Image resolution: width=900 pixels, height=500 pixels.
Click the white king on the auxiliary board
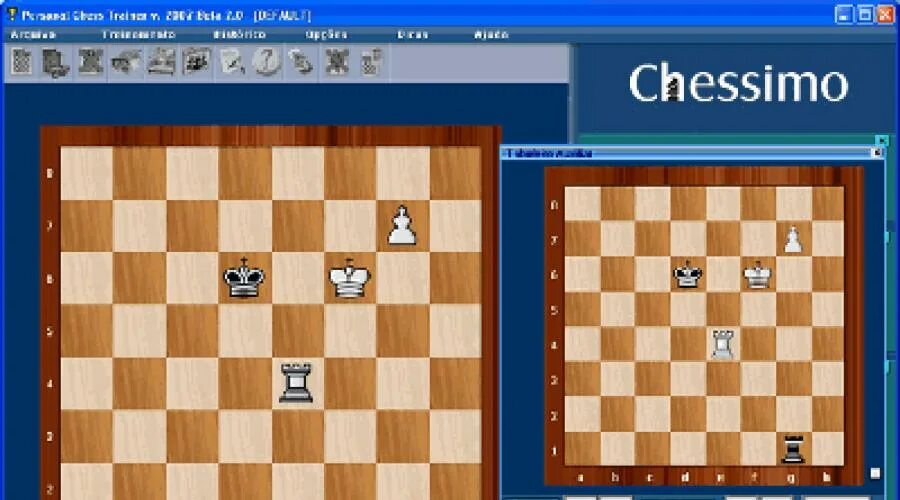point(757,274)
